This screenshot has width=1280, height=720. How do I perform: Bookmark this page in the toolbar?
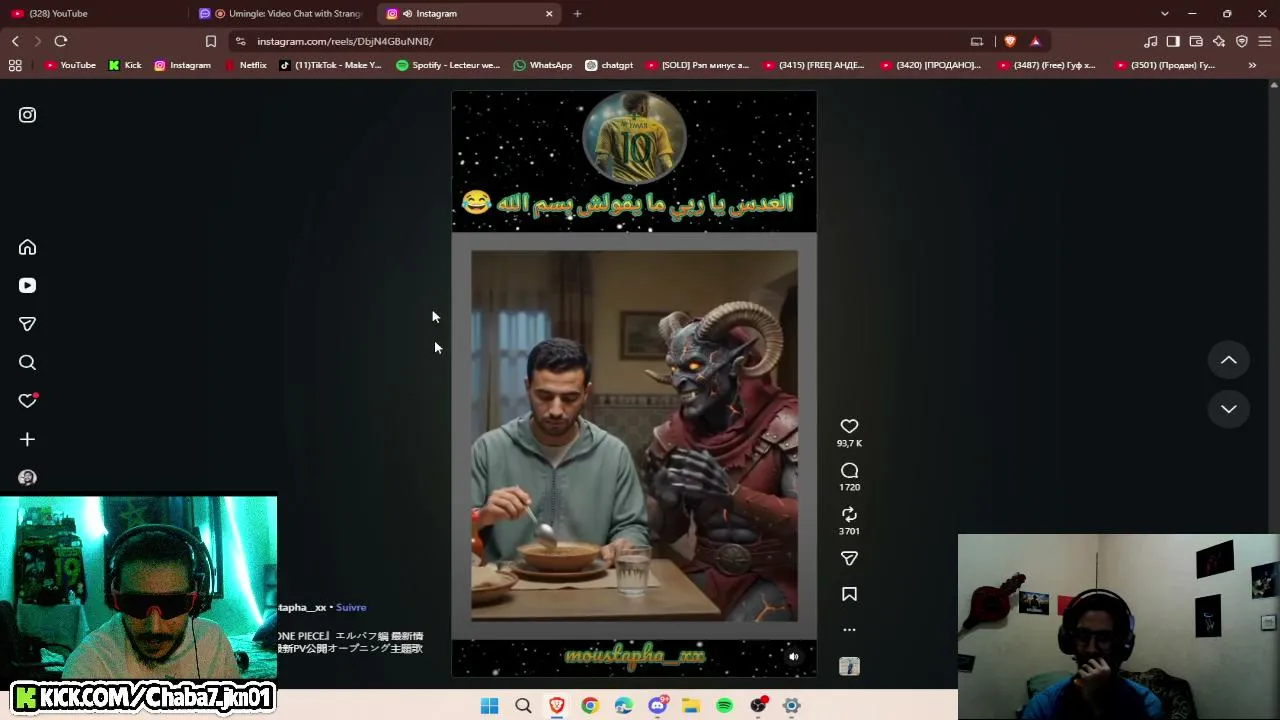pyautogui.click(x=211, y=41)
